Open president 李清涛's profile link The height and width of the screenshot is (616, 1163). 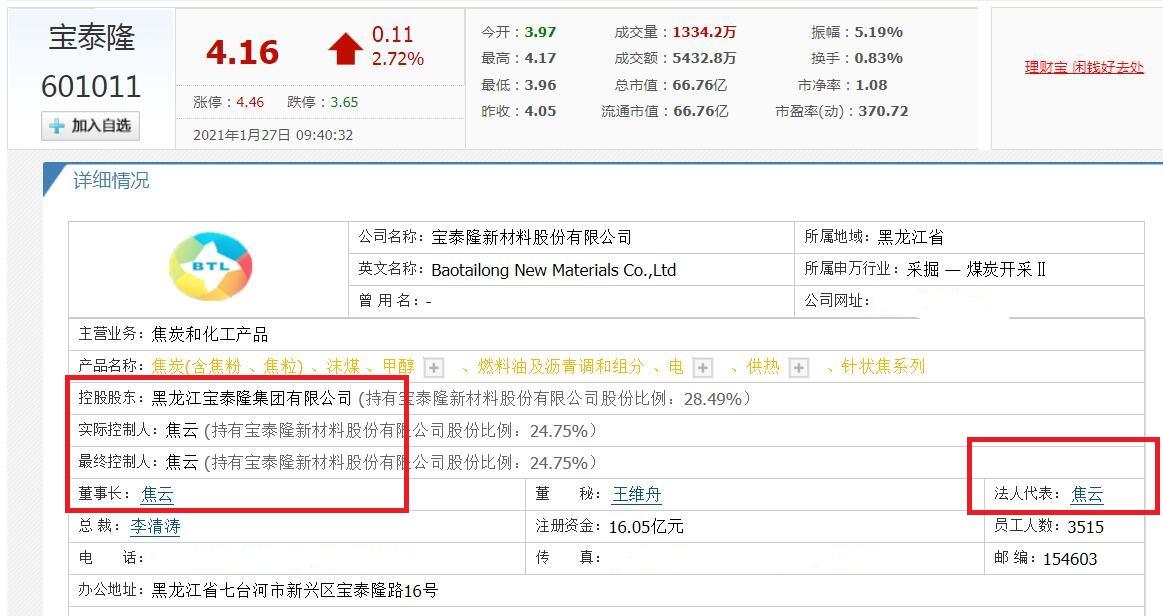(x=155, y=526)
